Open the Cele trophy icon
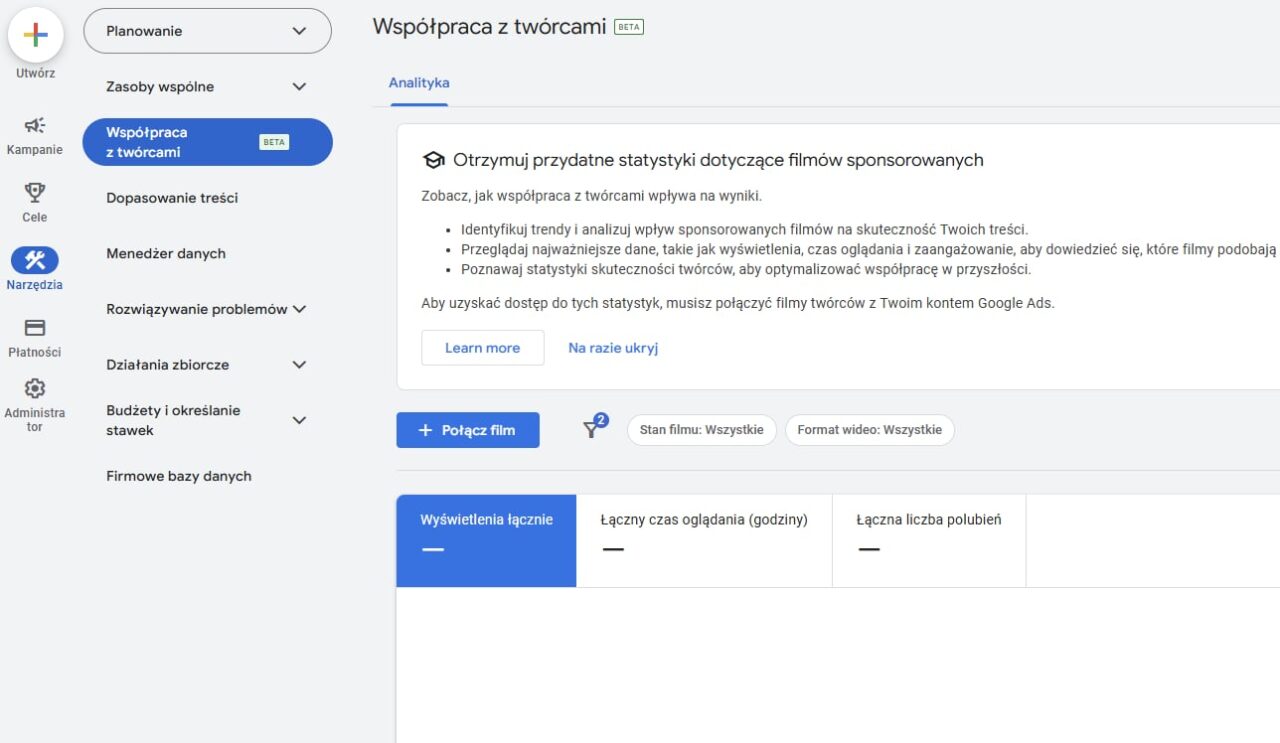Image resolution: width=1280 pixels, height=743 pixels. (35, 192)
